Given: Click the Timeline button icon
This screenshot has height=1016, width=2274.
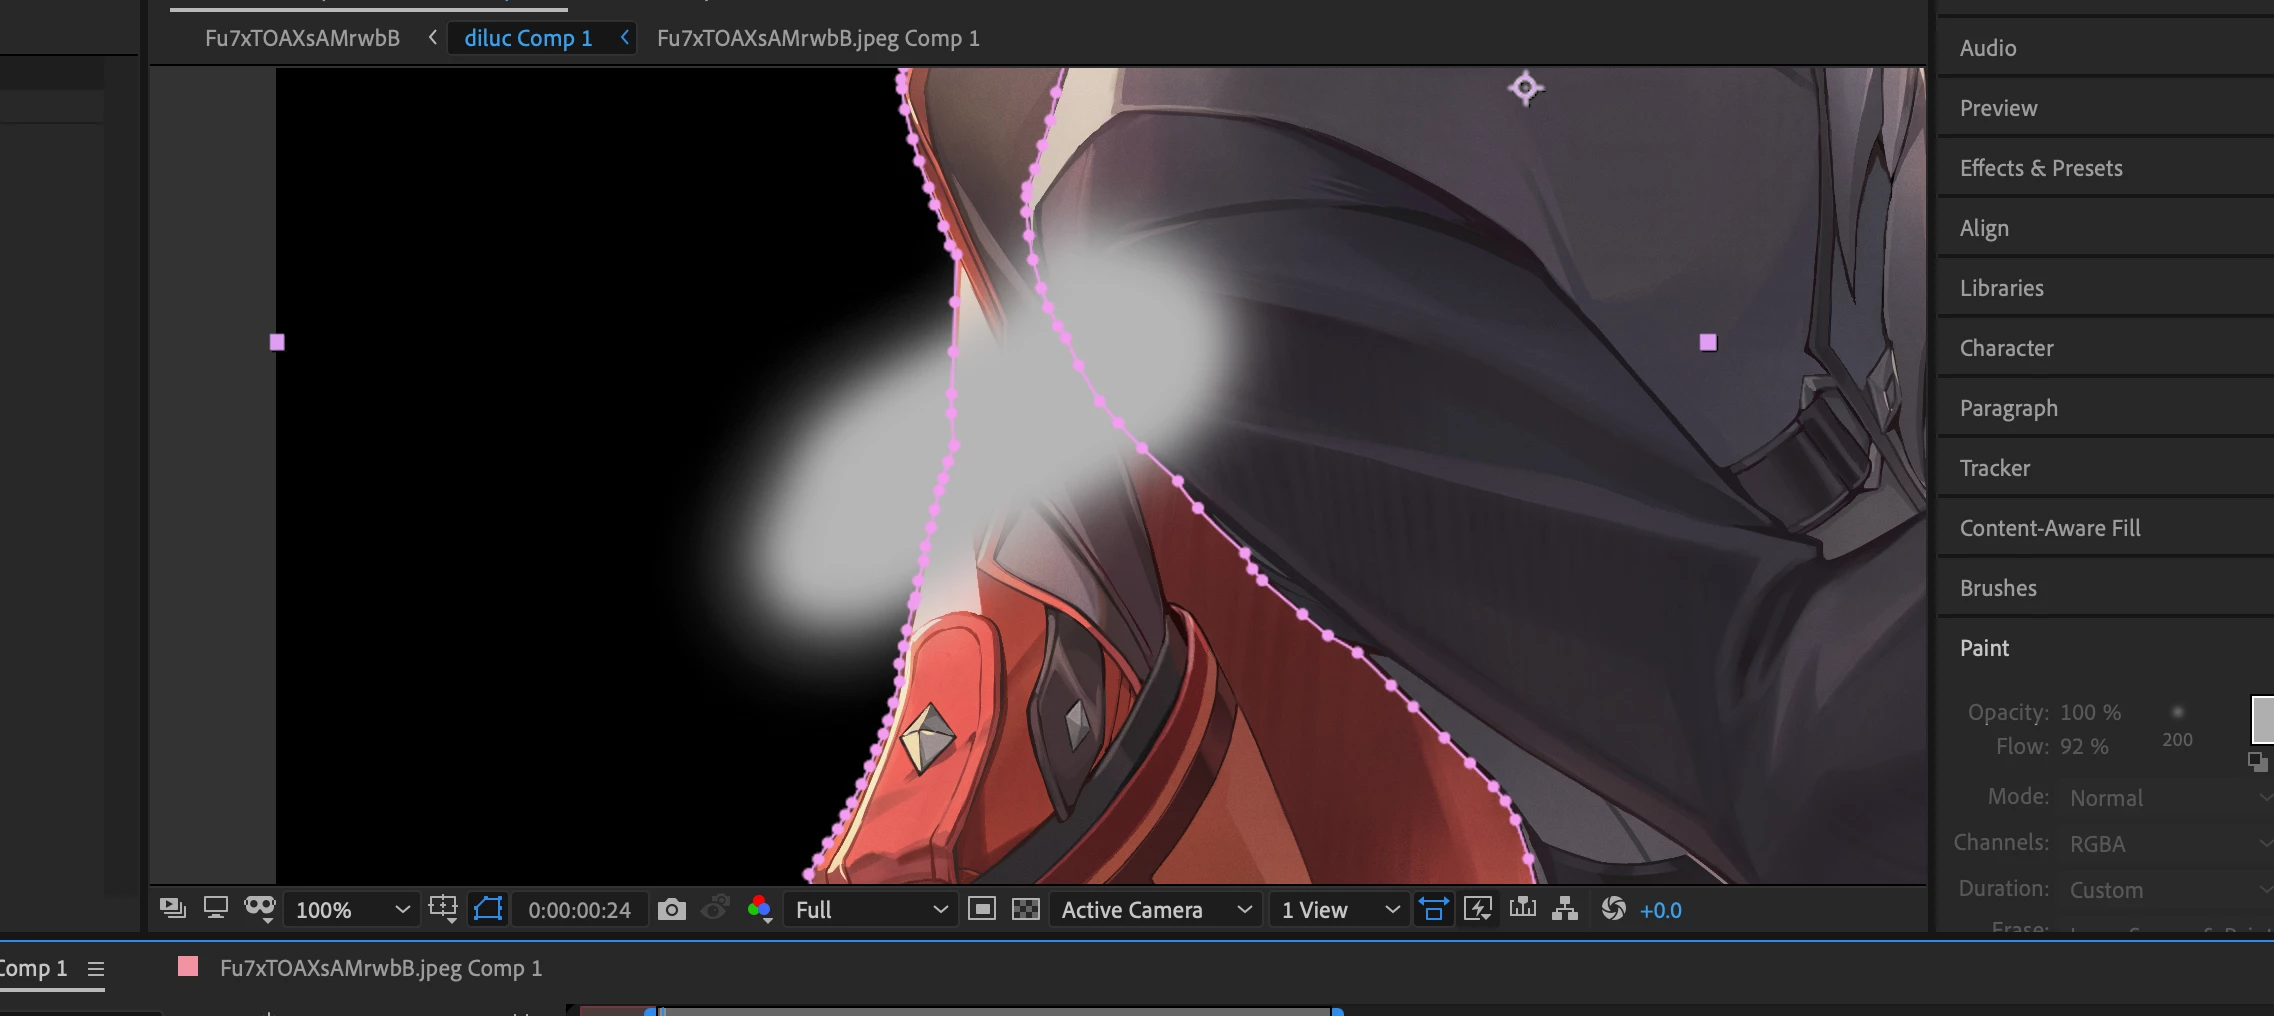Looking at the screenshot, I should coord(1523,908).
